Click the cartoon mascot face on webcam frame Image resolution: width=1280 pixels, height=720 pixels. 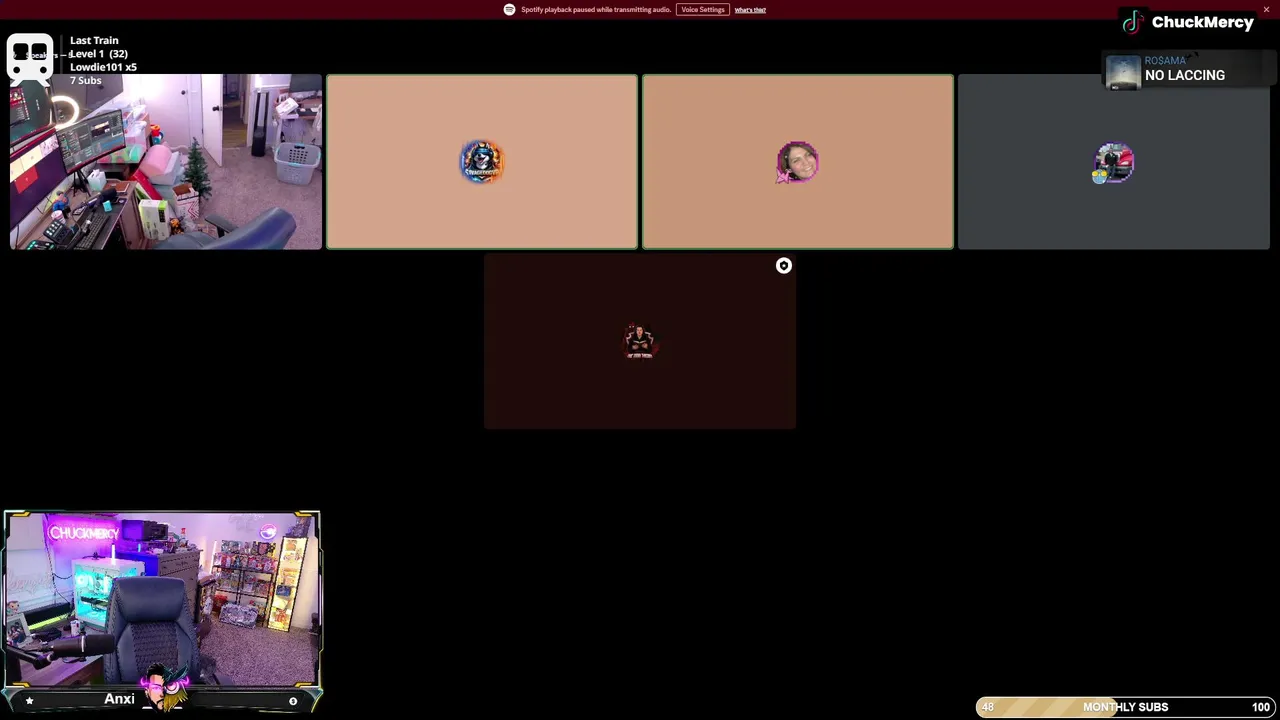(165, 686)
